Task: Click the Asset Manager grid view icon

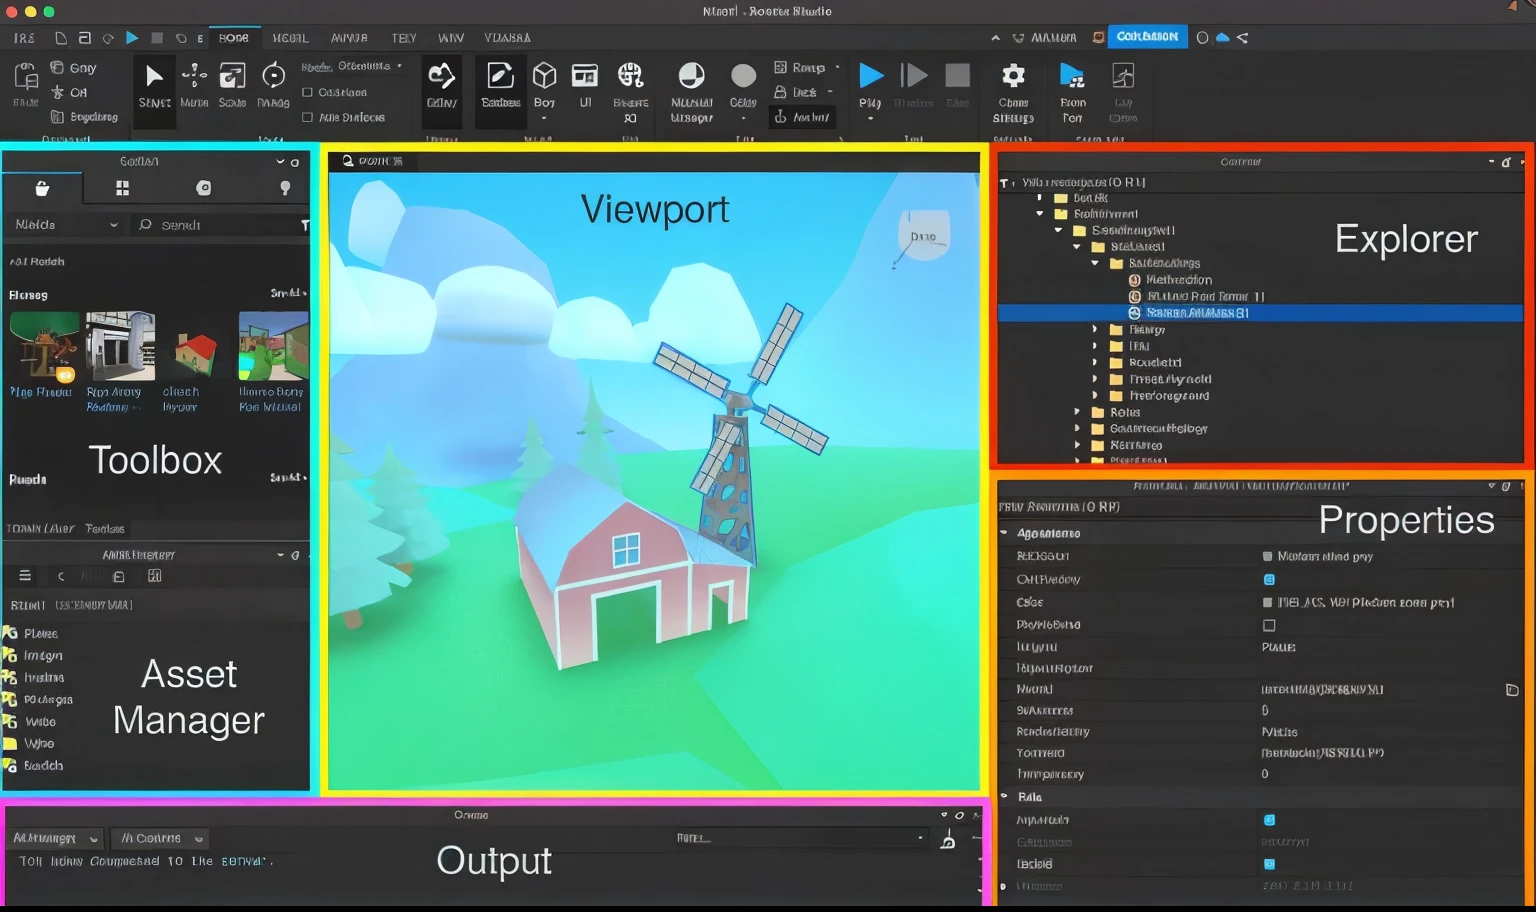Action: (154, 576)
